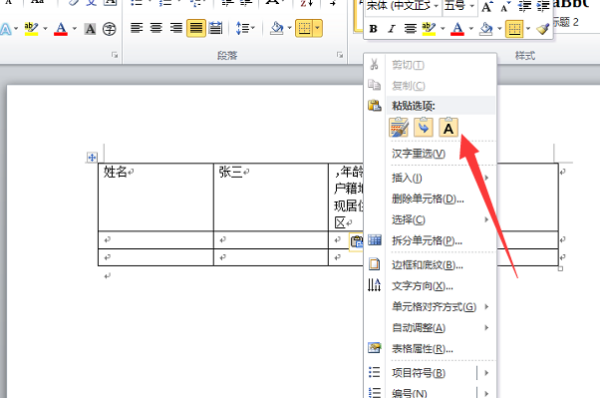Open mini toolbar shading dropdown arrow

(x=499, y=29)
